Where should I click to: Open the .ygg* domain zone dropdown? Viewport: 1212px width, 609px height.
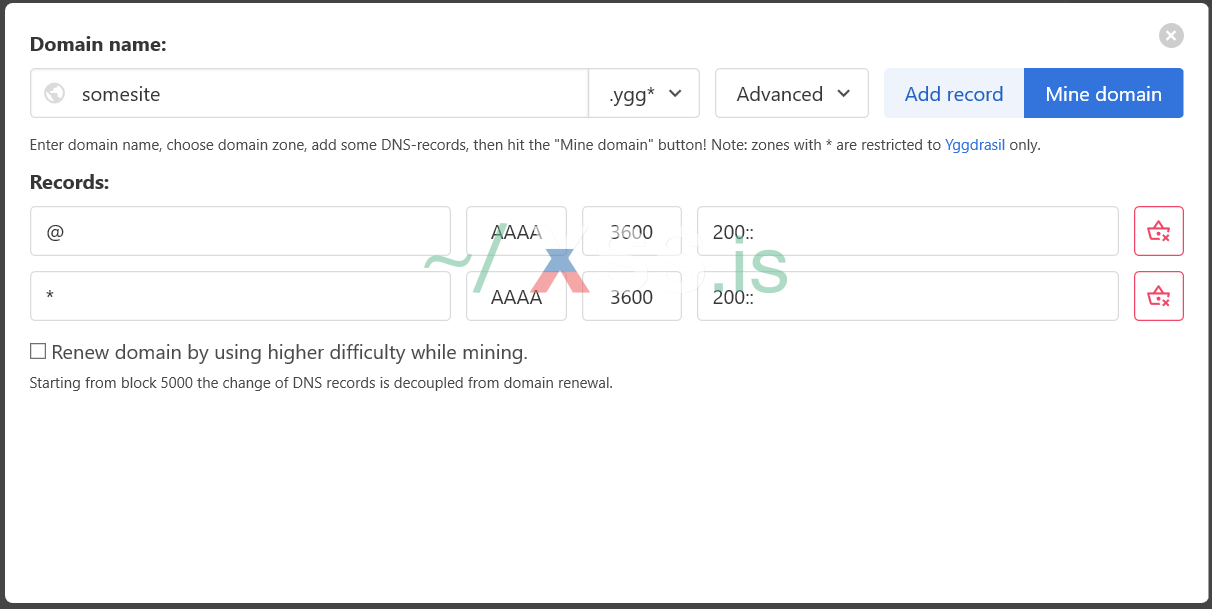[x=646, y=94]
